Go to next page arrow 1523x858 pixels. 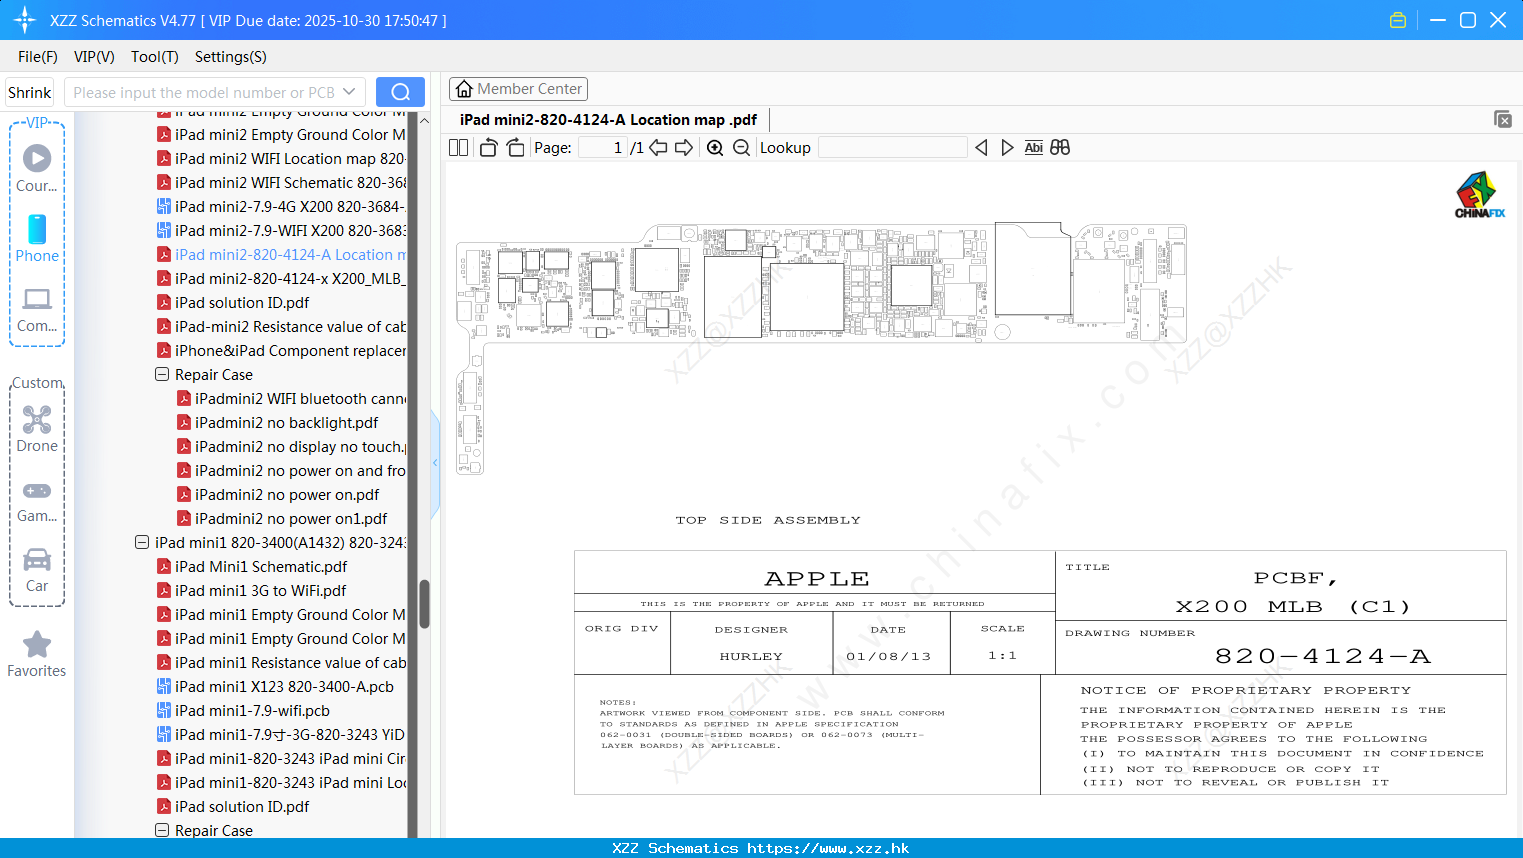(684, 148)
